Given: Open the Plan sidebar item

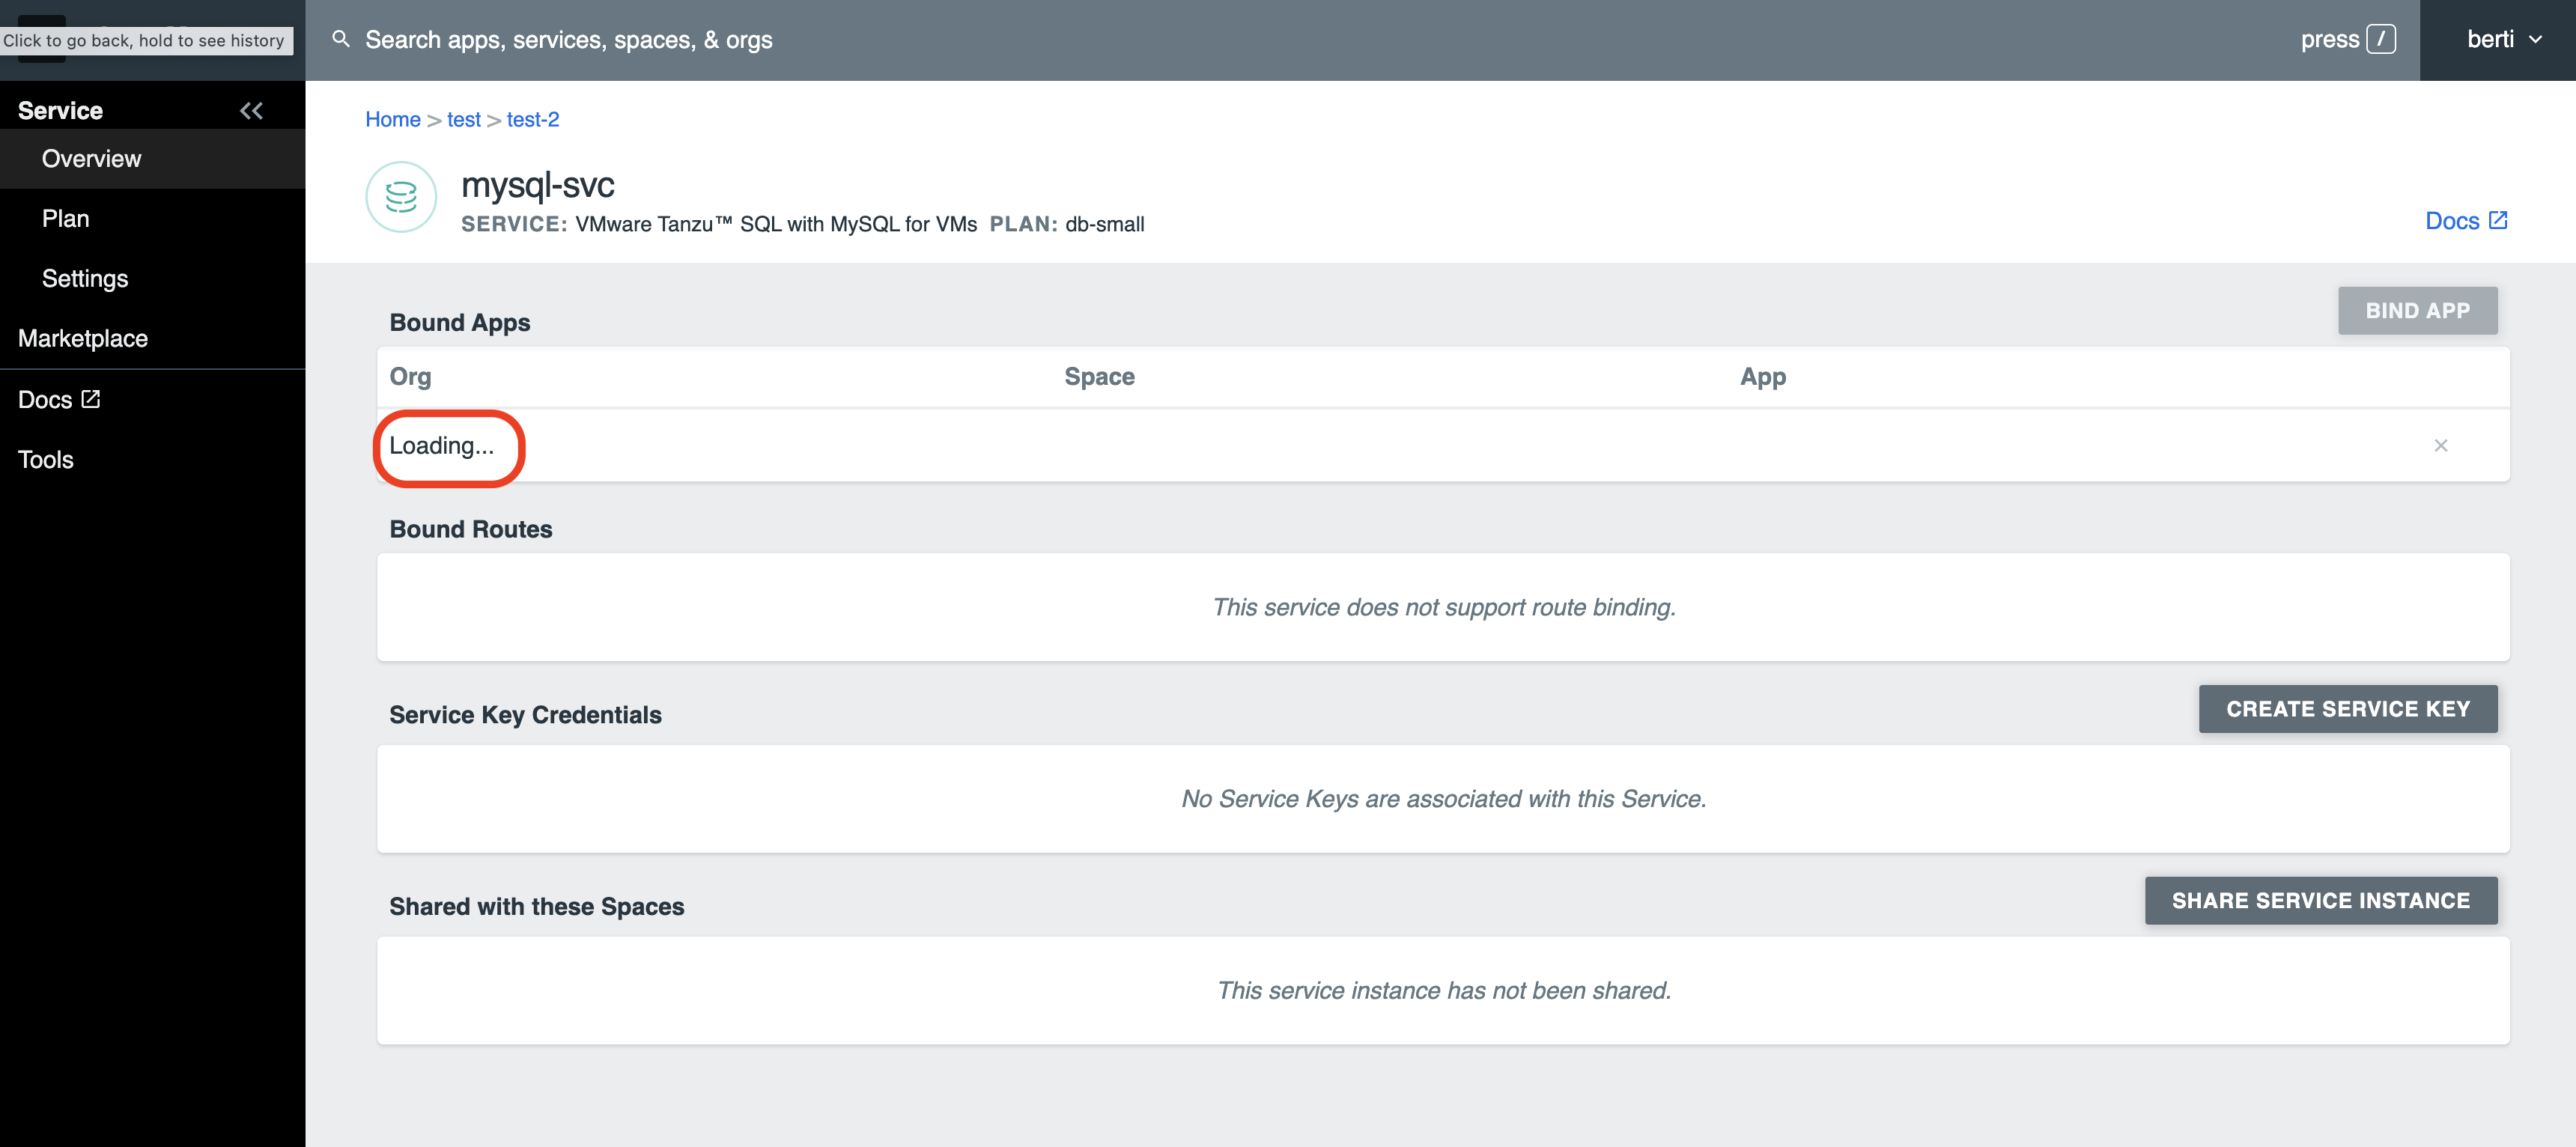Looking at the screenshot, I should [66, 219].
